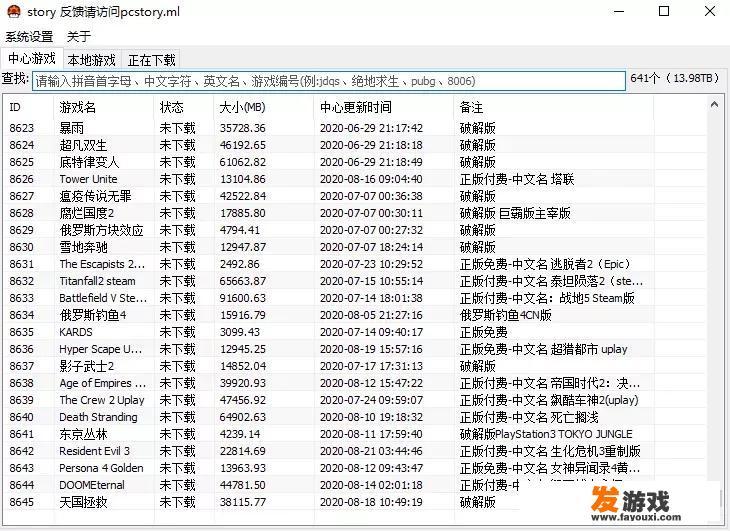Viewport: 730px width, 531px height.
Task: Focus the 查找 search input field
Action: (x=329, y=81)
